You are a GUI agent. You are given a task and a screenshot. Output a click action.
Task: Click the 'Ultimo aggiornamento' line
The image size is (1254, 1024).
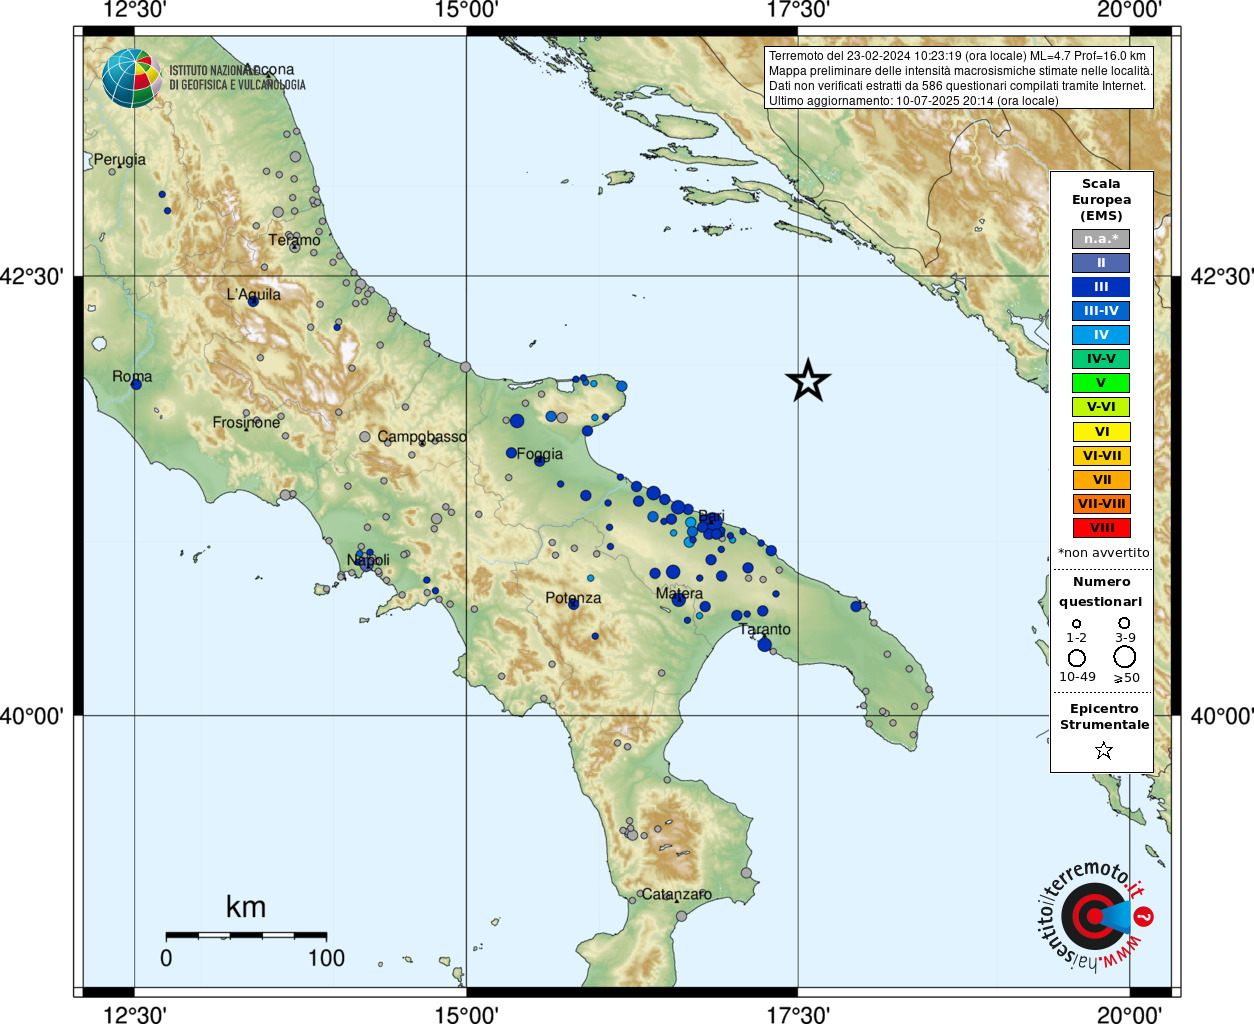click(913, 101)
